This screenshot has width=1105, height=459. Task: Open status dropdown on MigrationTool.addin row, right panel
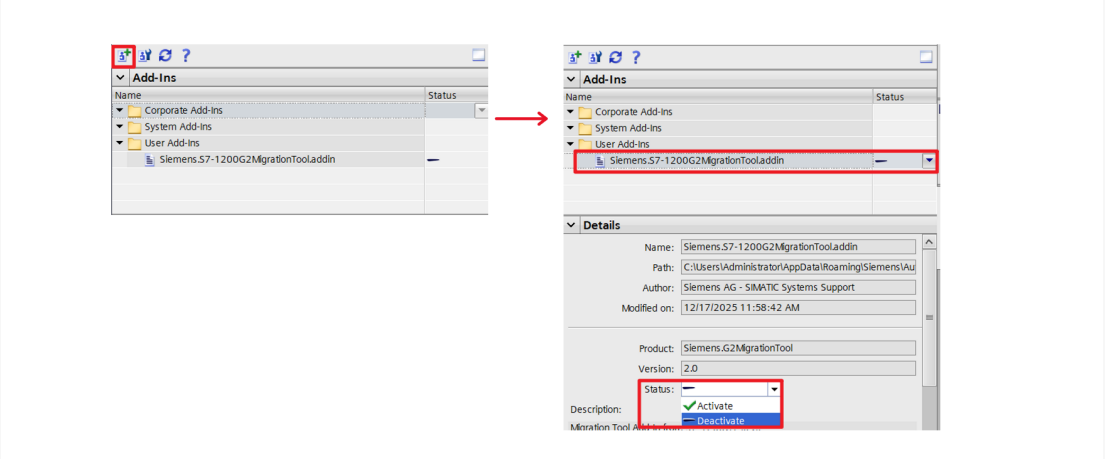pos(930,161)
